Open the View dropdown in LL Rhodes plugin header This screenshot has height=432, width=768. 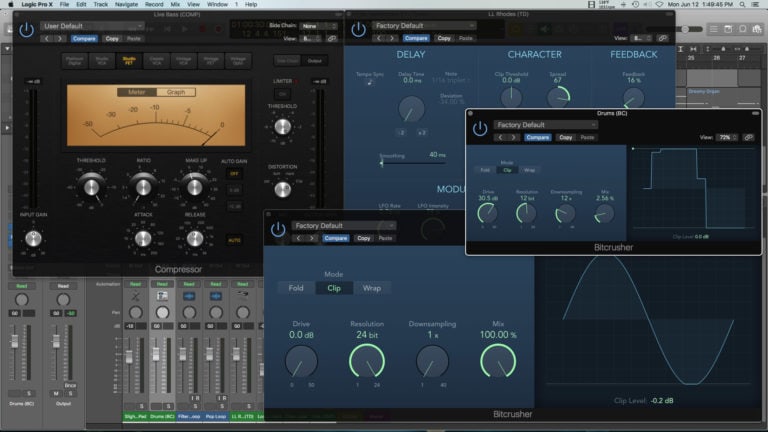(642, 38)
